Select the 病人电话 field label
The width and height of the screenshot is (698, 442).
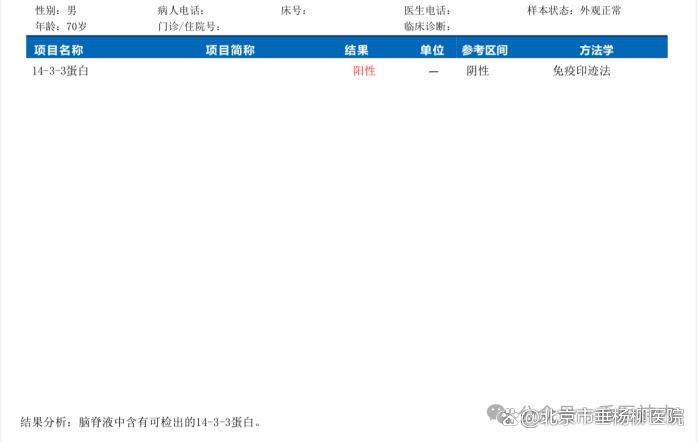(180, 10)
